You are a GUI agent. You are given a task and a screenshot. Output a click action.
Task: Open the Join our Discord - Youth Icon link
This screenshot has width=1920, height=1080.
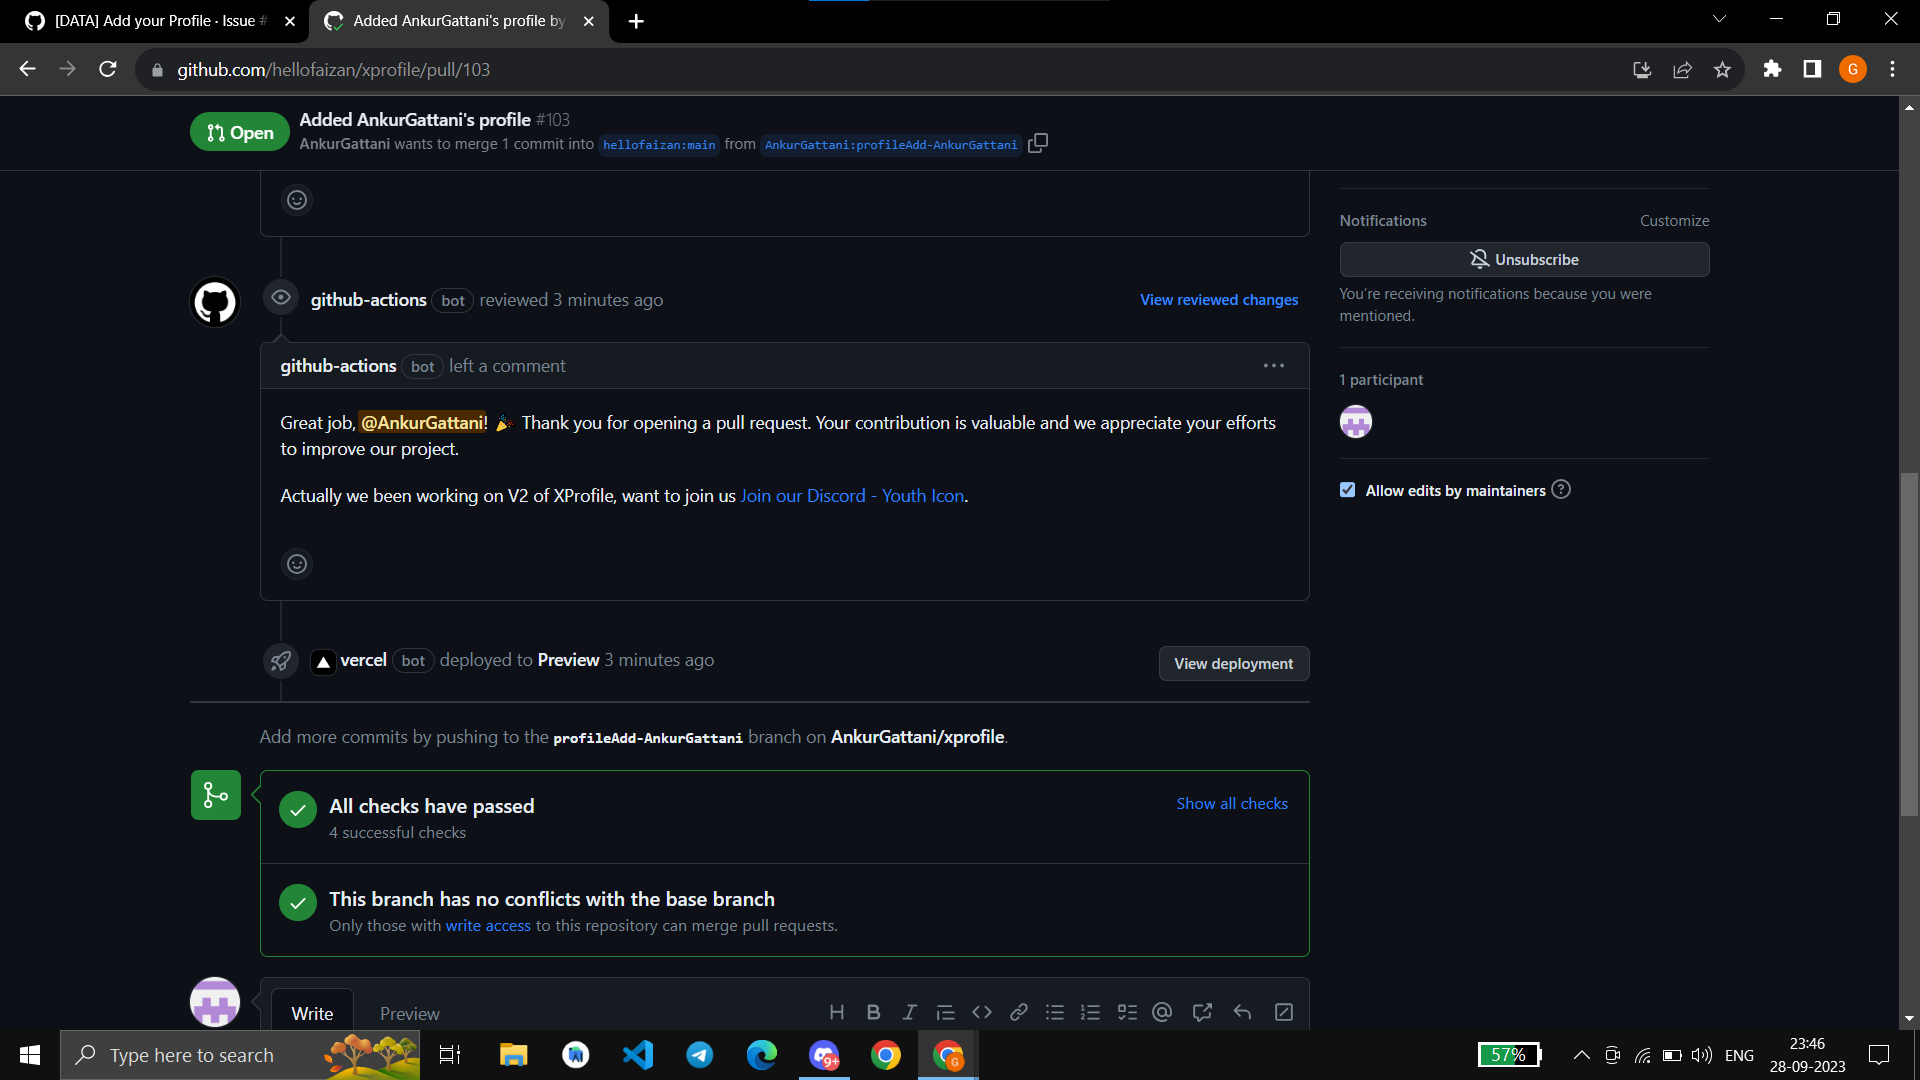(852, 496)
